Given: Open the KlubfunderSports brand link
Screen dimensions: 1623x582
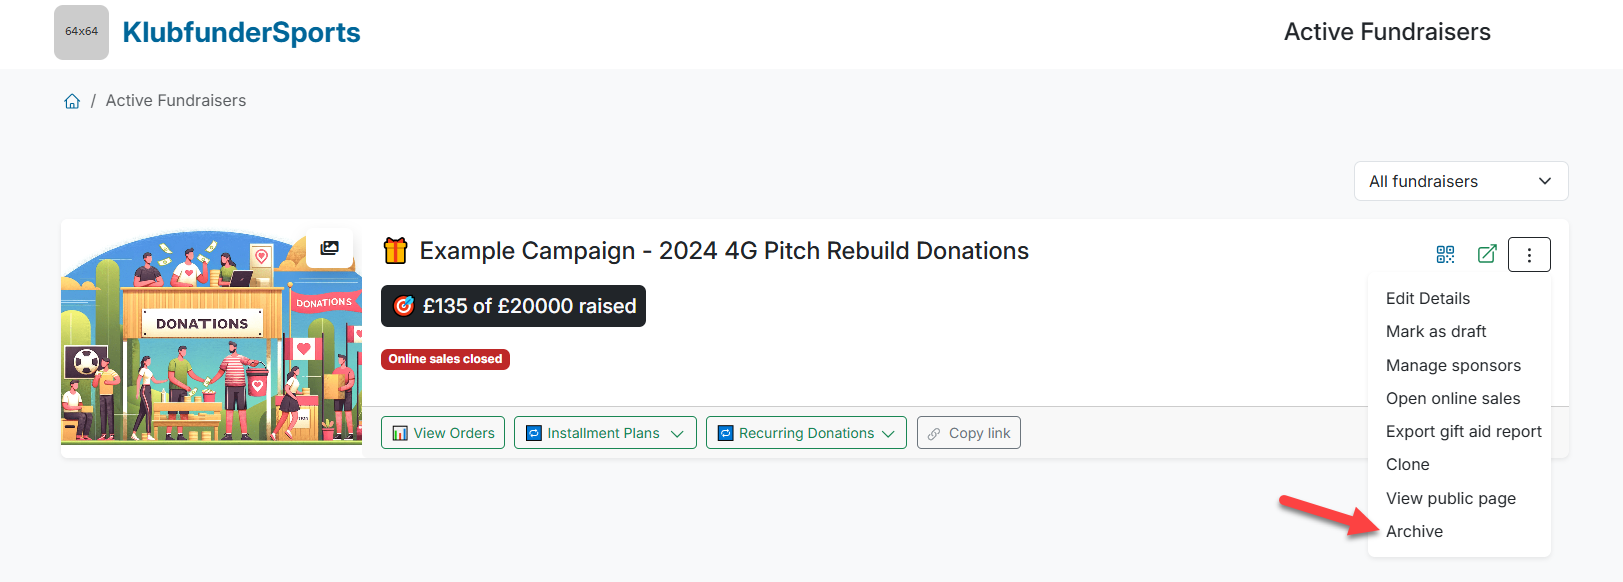Looking at the screenshot, I should pyautogui.click(x=241, y=32).
